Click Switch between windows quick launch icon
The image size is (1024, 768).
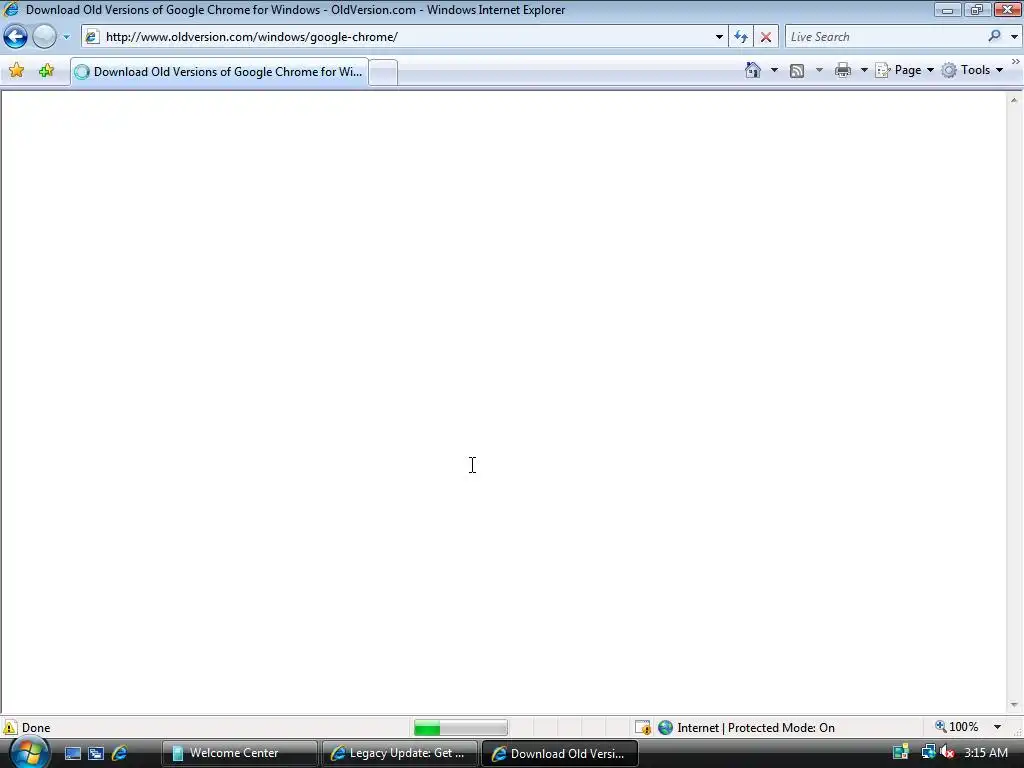click(x=96, y=754)
